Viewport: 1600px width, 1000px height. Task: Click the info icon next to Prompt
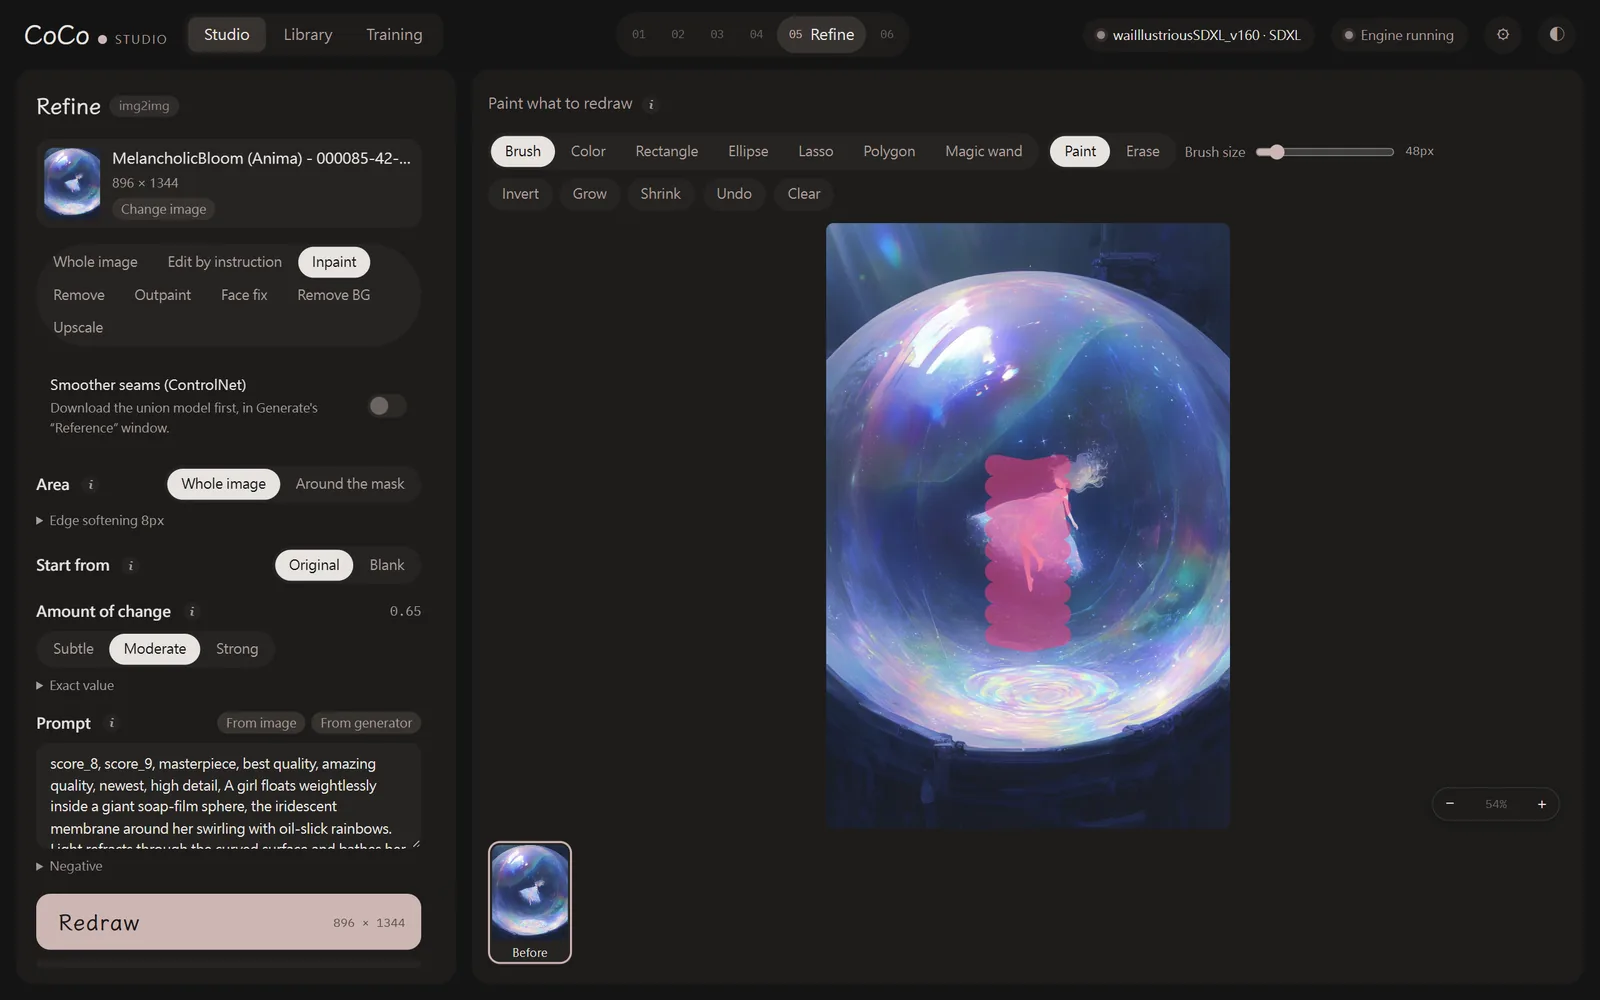[112, 723]
